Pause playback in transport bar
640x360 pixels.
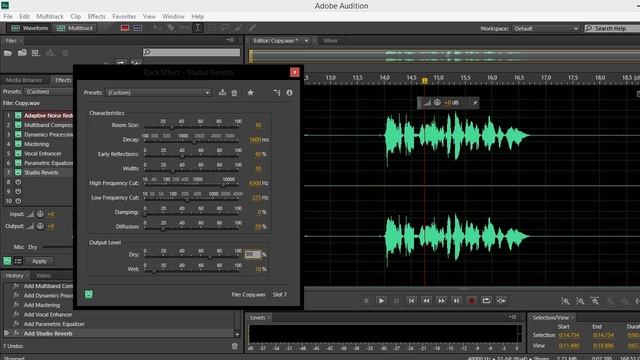pyautogui.click(x=396, y=300)
